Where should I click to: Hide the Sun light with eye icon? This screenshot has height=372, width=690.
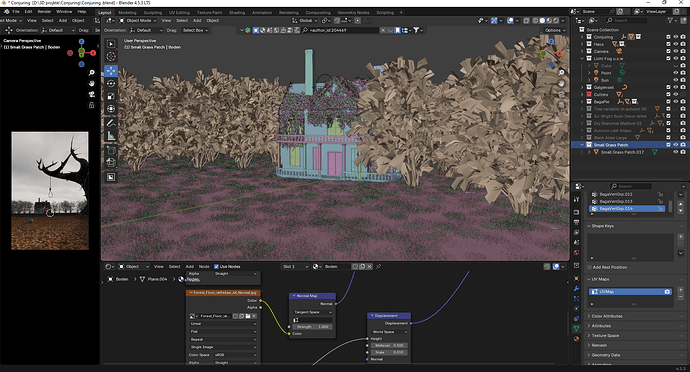675,80
